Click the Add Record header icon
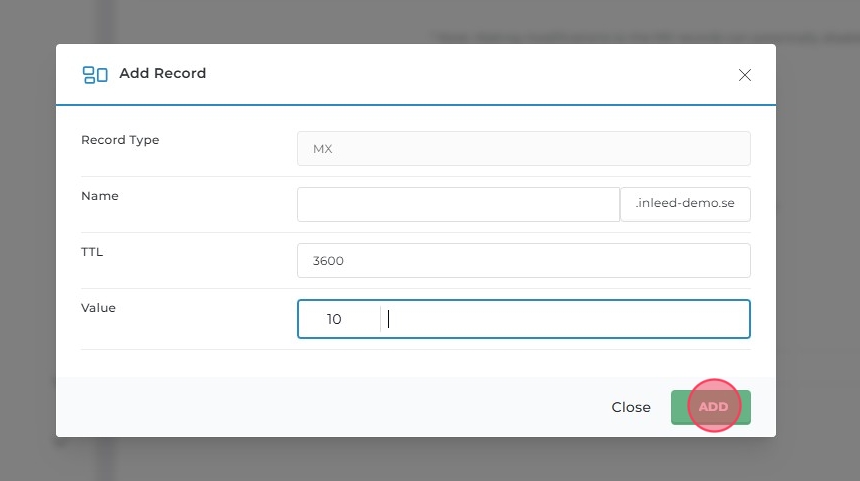Image resolution: width=860 pixels, height=481 pixels. point(95,74)
